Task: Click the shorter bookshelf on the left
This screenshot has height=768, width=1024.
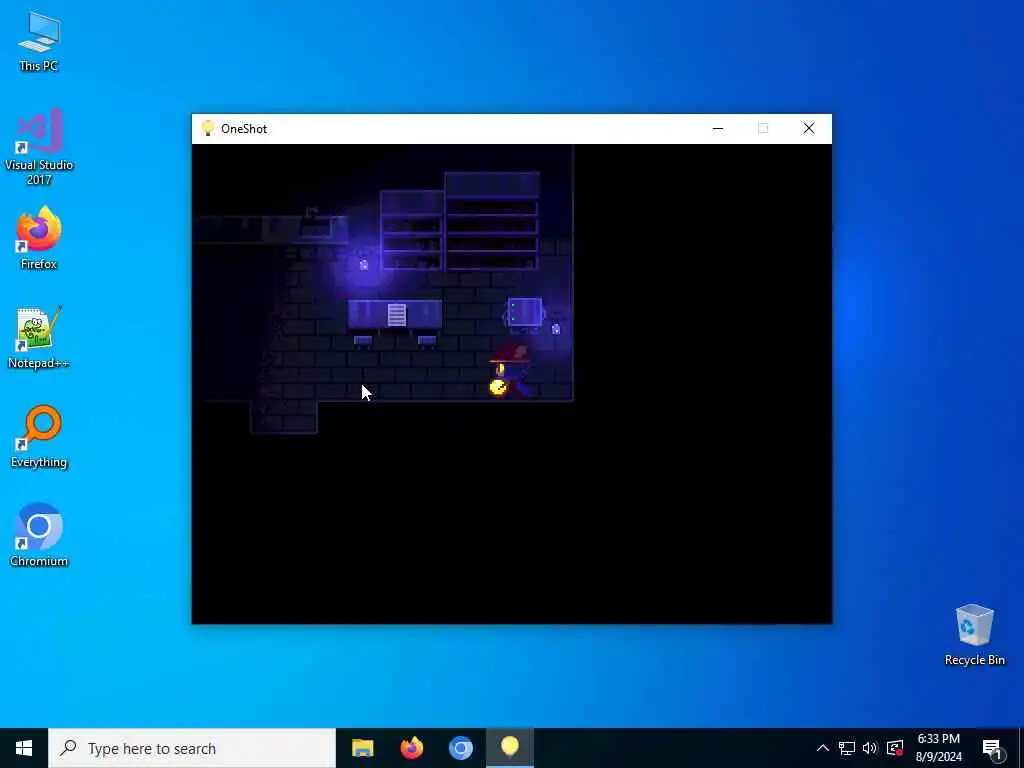Action: (x=411, y=230)
